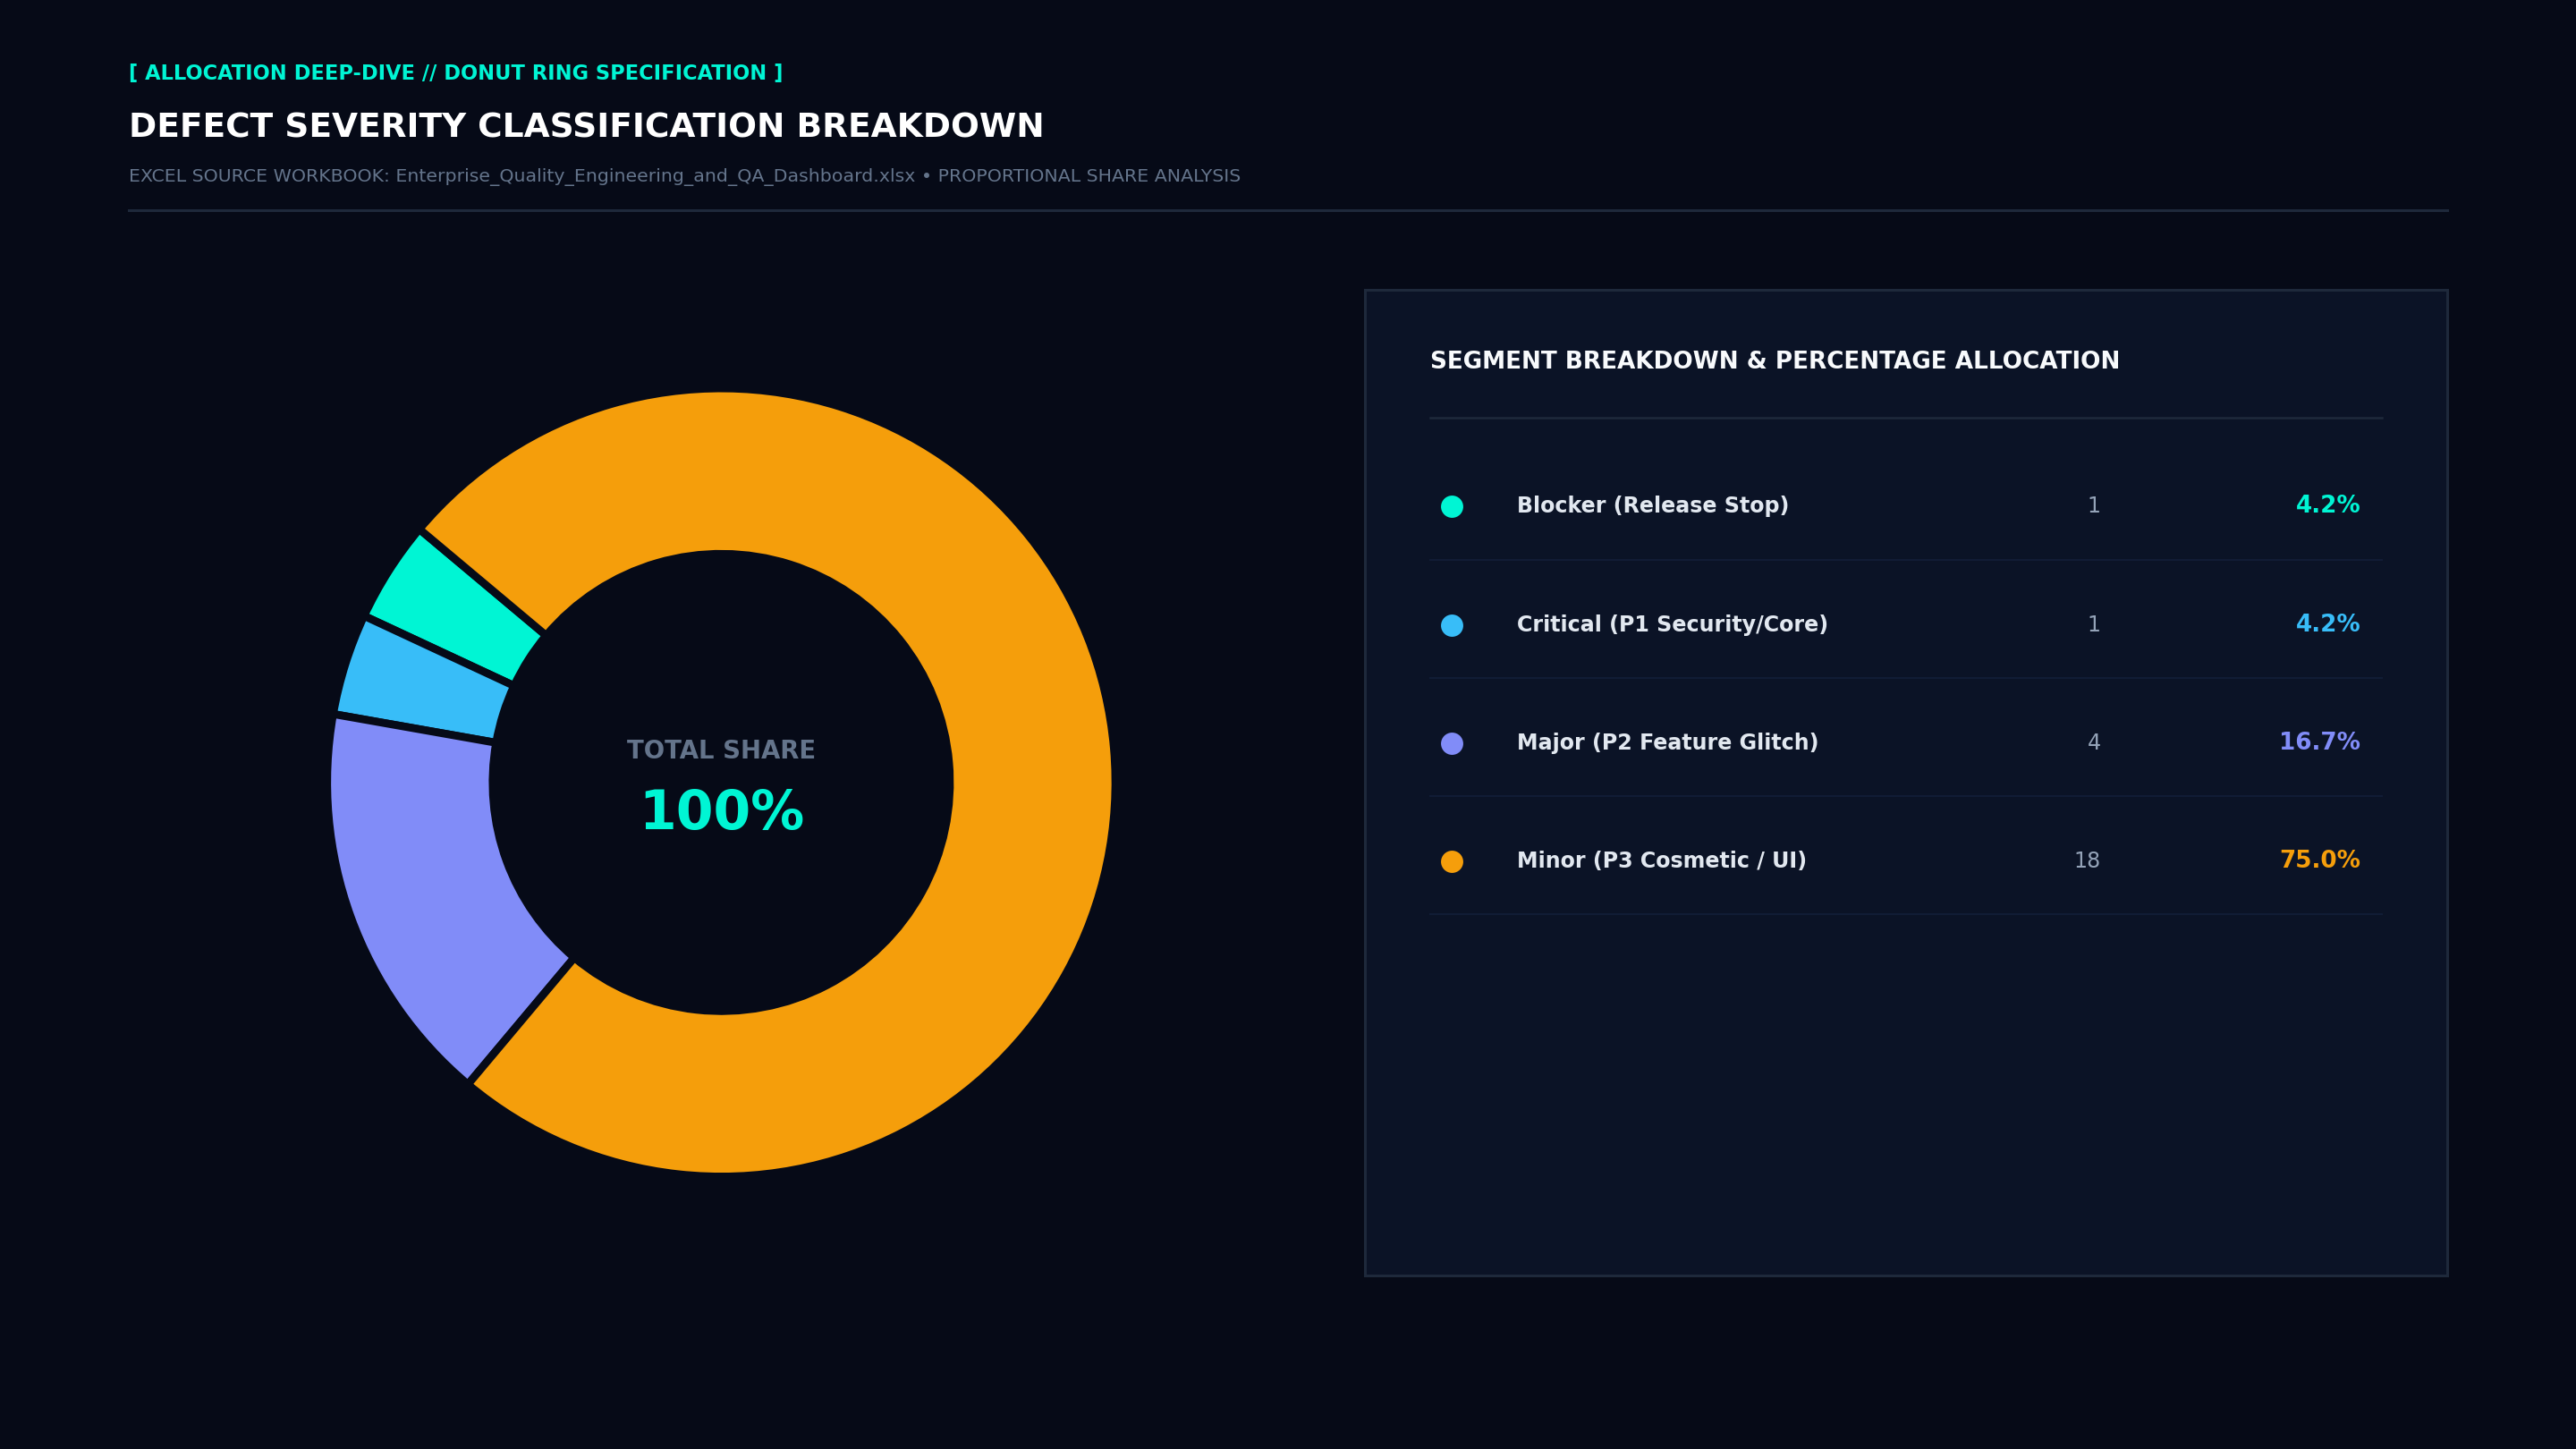Viewport: 2576px width, 1449px height.
Task: Click the count 4 in Major row
Action: click(x=2093, y=743)
